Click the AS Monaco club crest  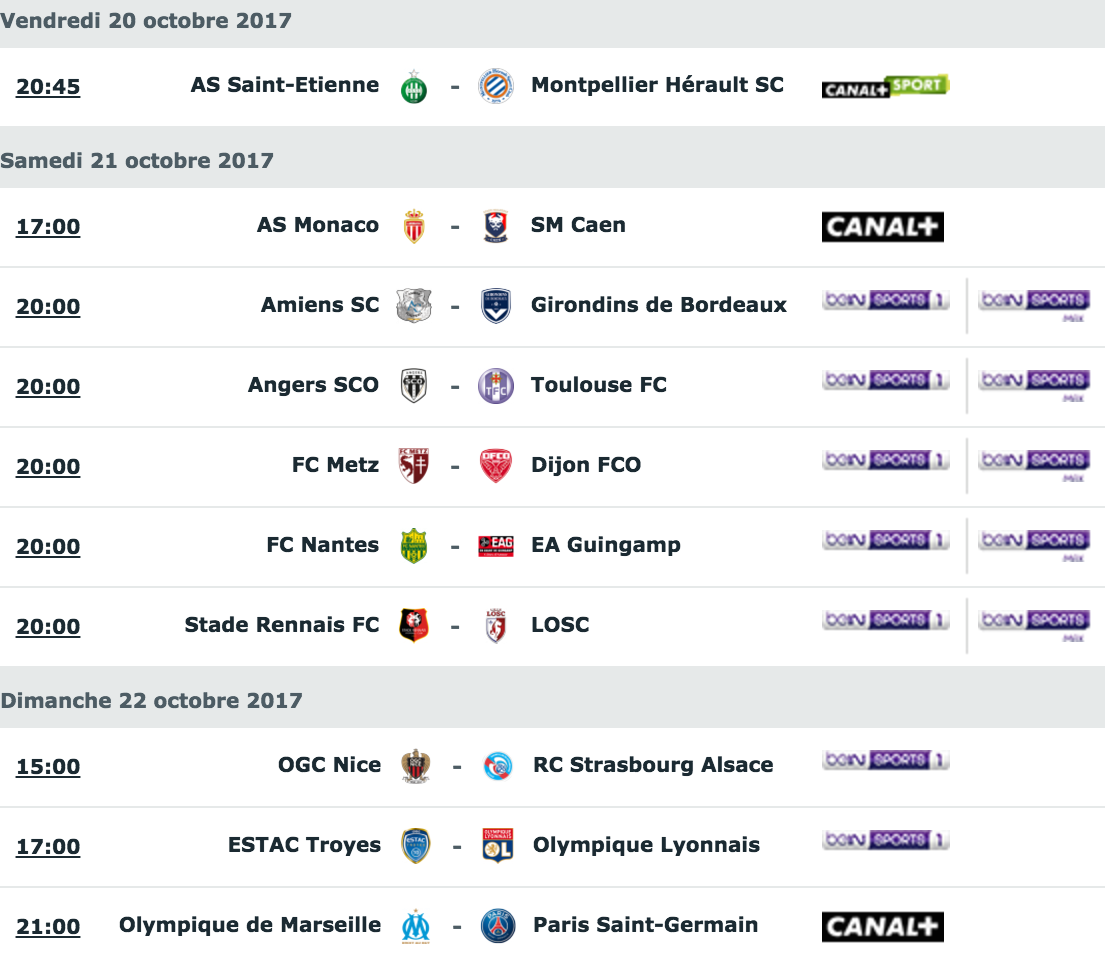tap(414, 226)
